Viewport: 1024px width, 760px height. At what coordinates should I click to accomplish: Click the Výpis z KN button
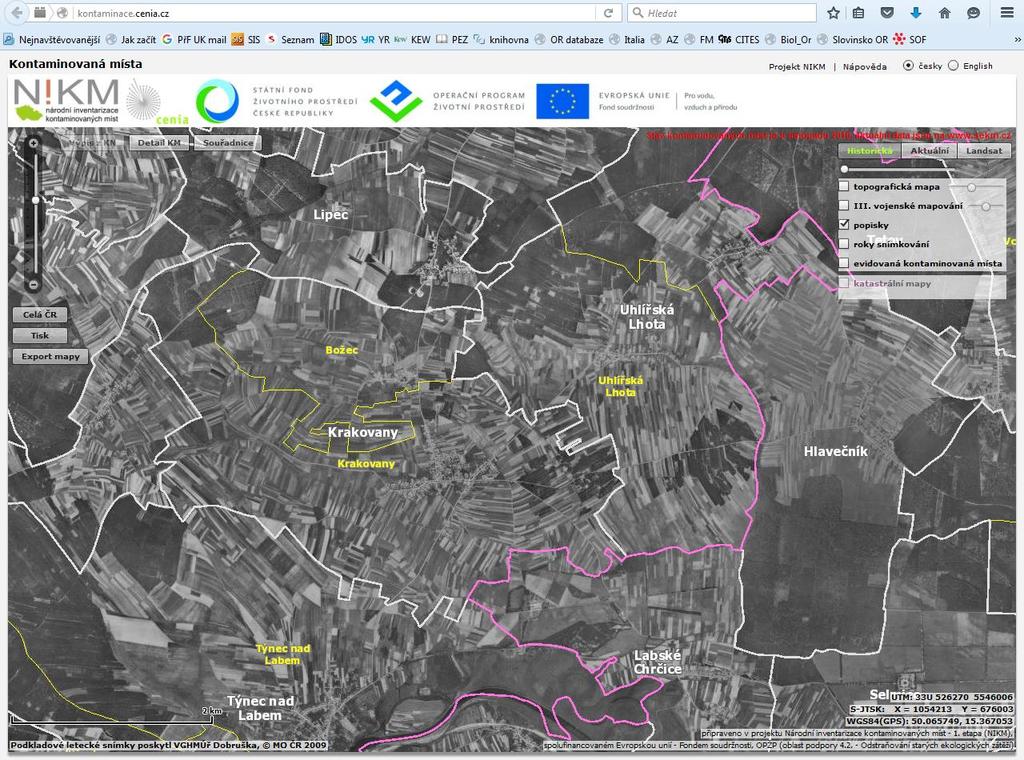click(x=92, y=143)
